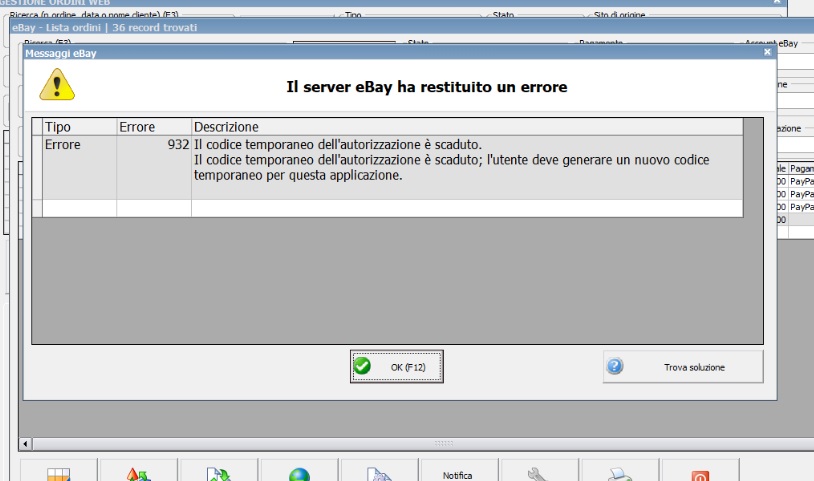Click the Notifica toolbar button

[459, 471]
